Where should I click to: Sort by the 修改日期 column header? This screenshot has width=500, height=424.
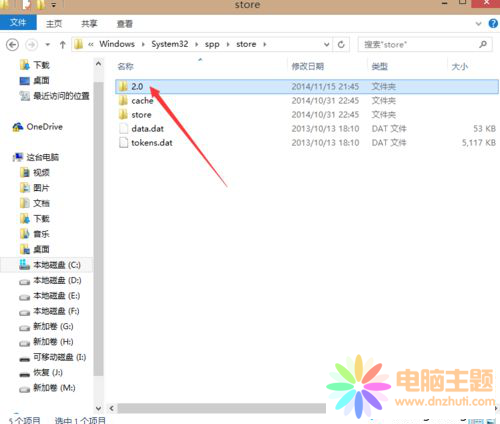308,66
